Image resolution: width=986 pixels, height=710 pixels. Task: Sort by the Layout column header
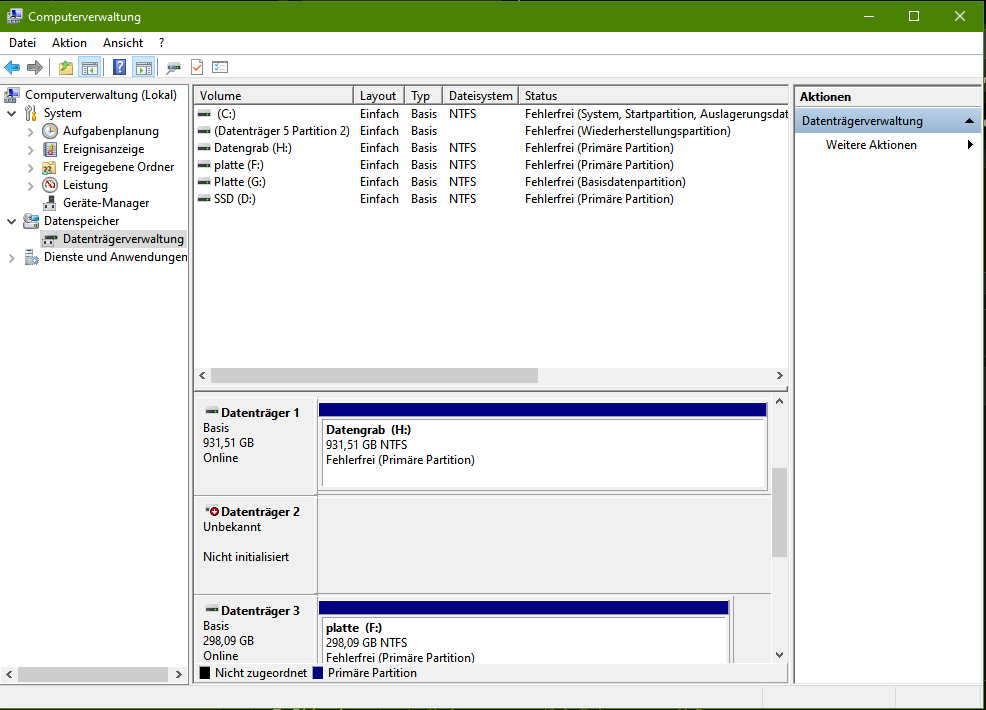pyautogui.click(x=379, y=96)
